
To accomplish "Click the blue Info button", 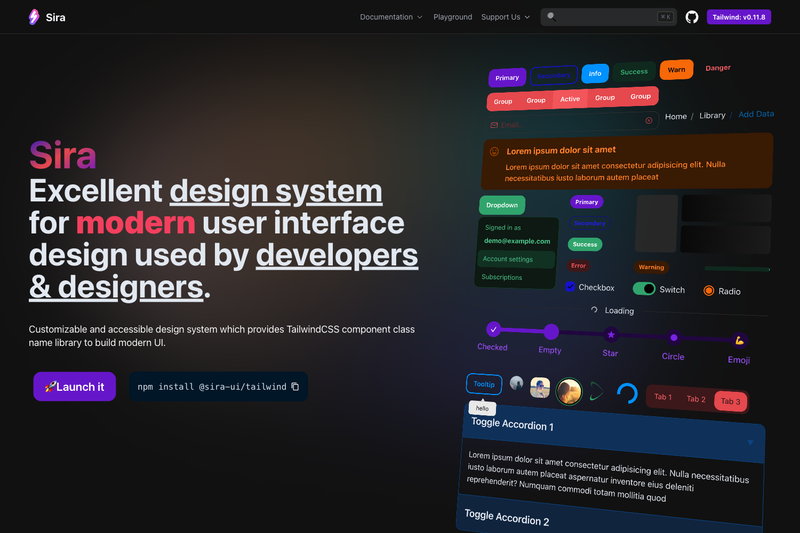I will pyautogui.click(x=595, y=73).
